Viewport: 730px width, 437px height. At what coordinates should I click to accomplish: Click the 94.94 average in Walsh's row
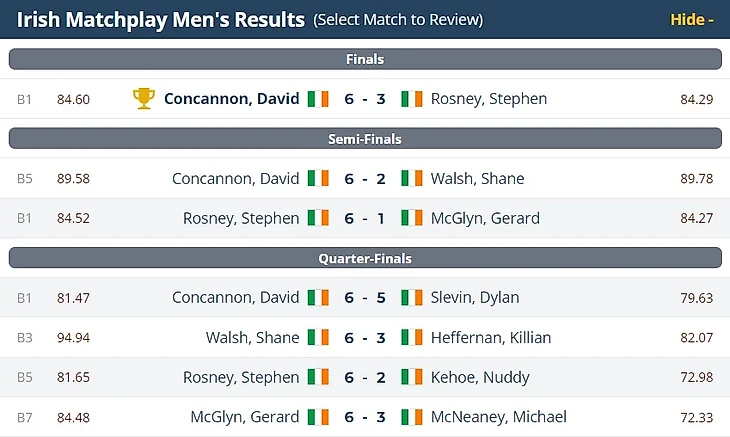pyautogui.click(x=73, y=337)
